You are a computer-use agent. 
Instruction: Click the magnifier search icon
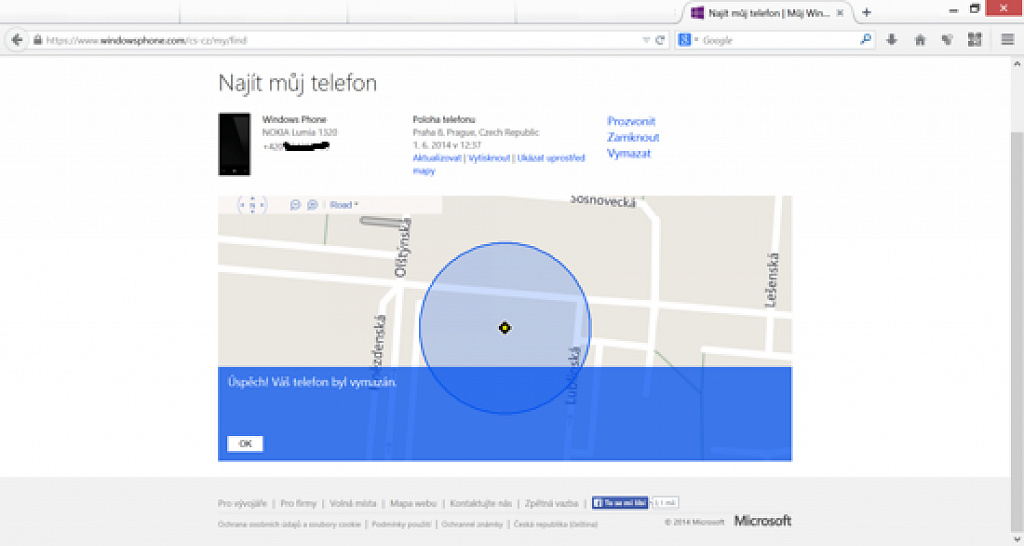tap(865, 40)
